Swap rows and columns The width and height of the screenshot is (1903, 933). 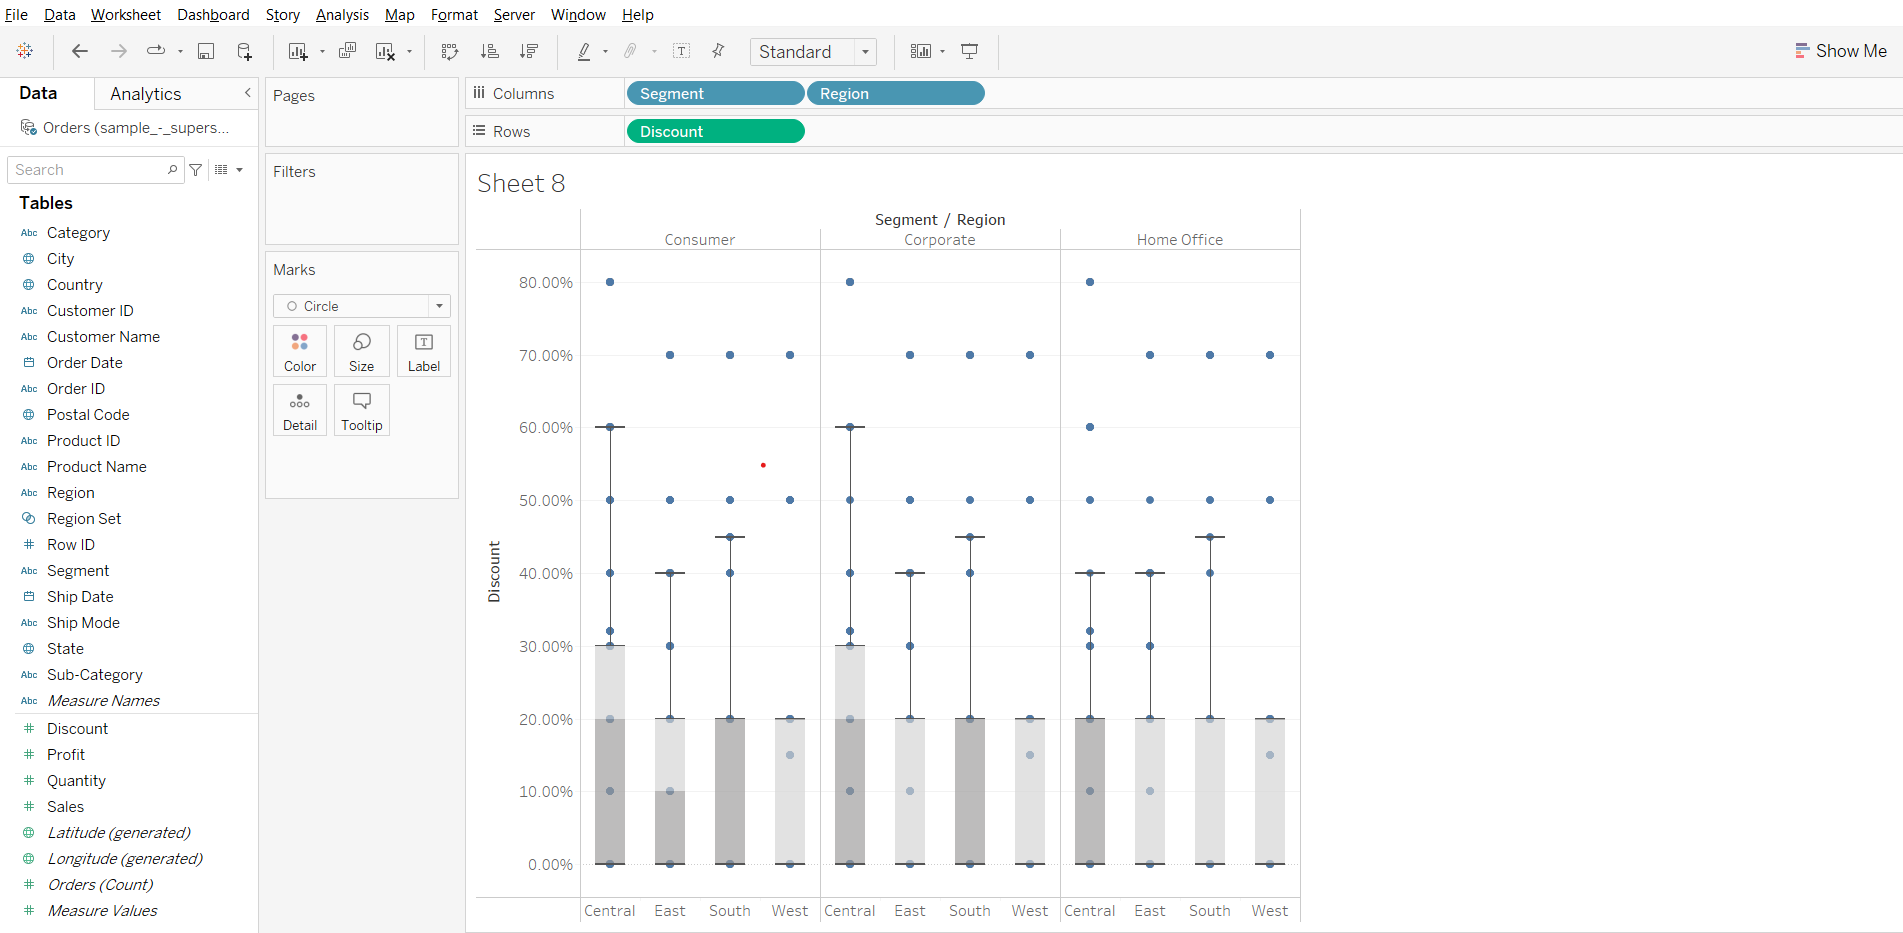pyautogui.click(x=450, y=51)
